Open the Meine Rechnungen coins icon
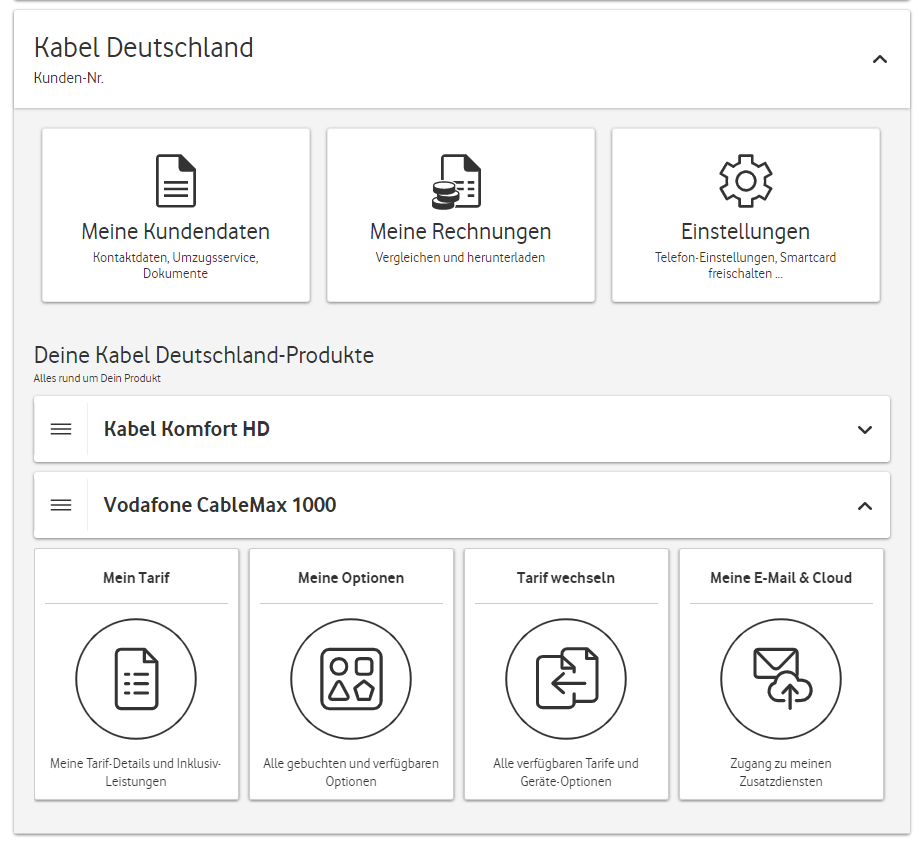 457,181
